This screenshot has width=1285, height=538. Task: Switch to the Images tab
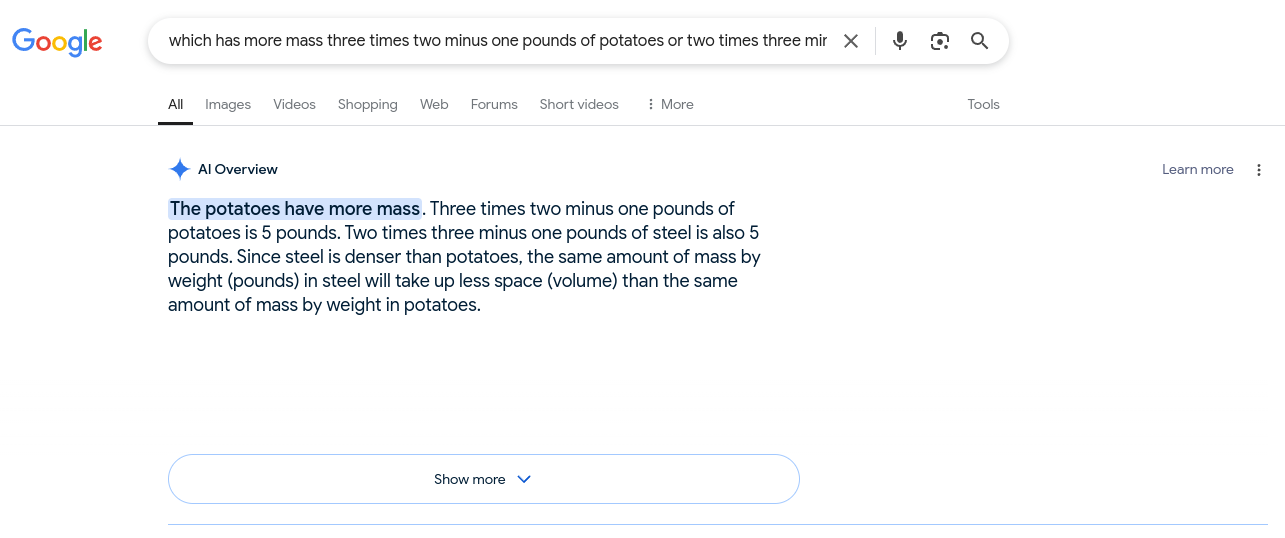click(228, 104)
